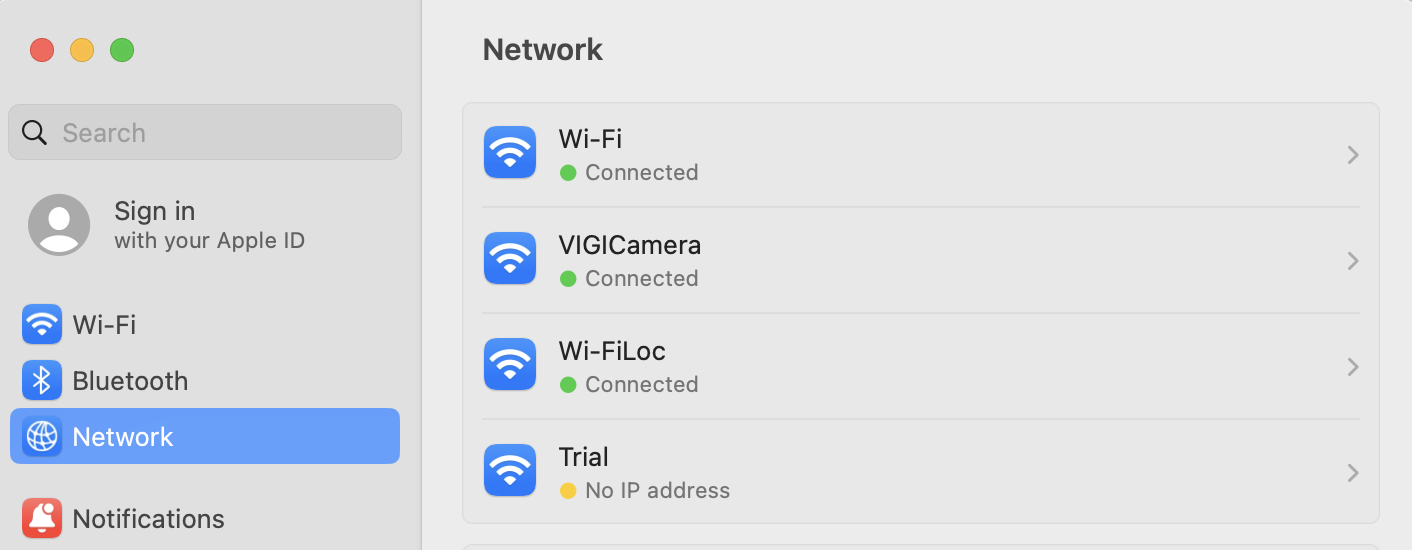Click the Apple ID avatar icon
Screen dimensions: 1412x550
59,225
